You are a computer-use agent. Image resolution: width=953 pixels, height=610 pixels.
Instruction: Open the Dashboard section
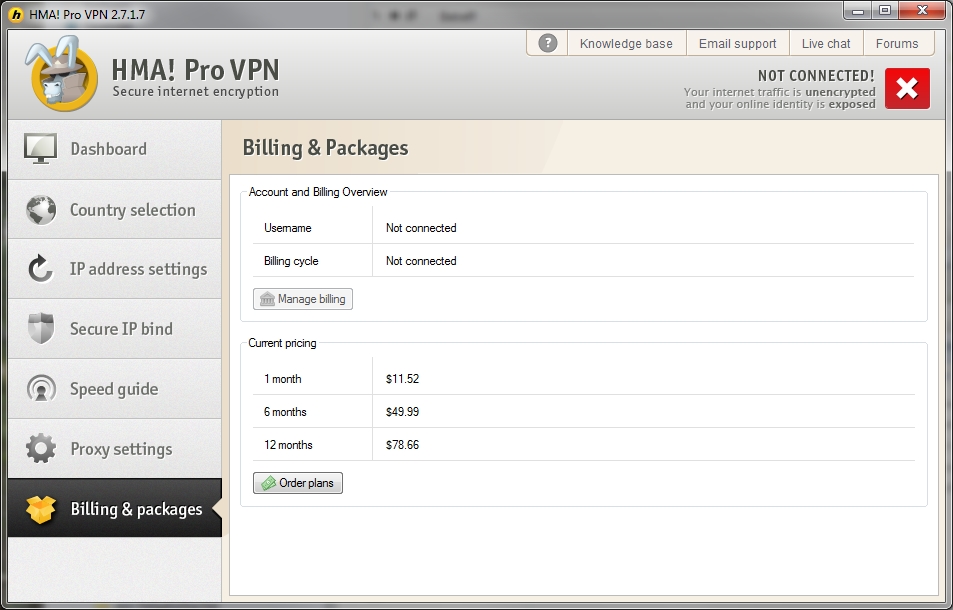point(115,149)
